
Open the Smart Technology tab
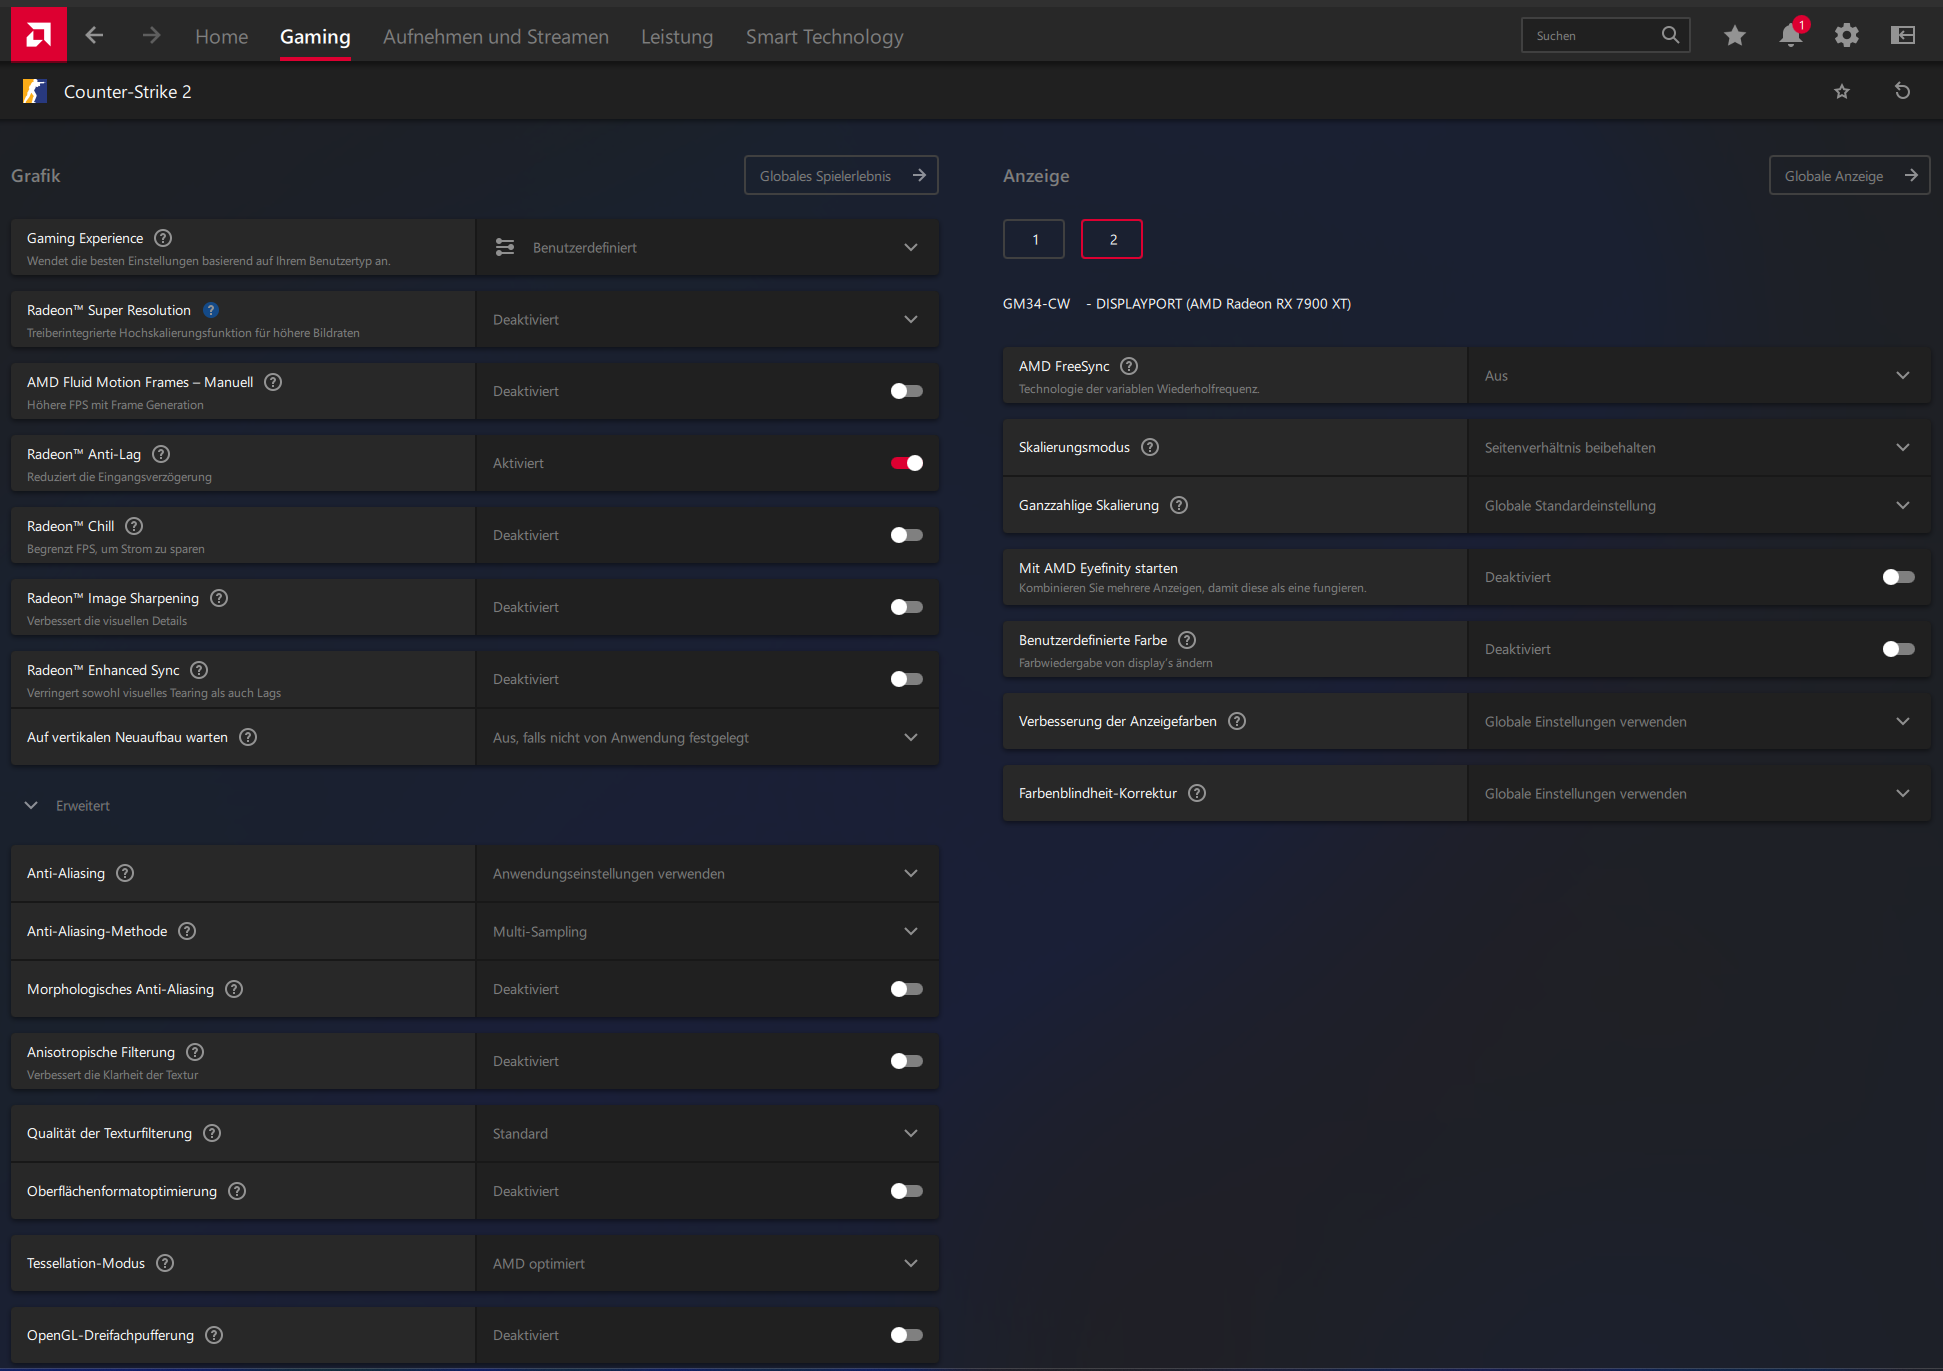[824, 37]
